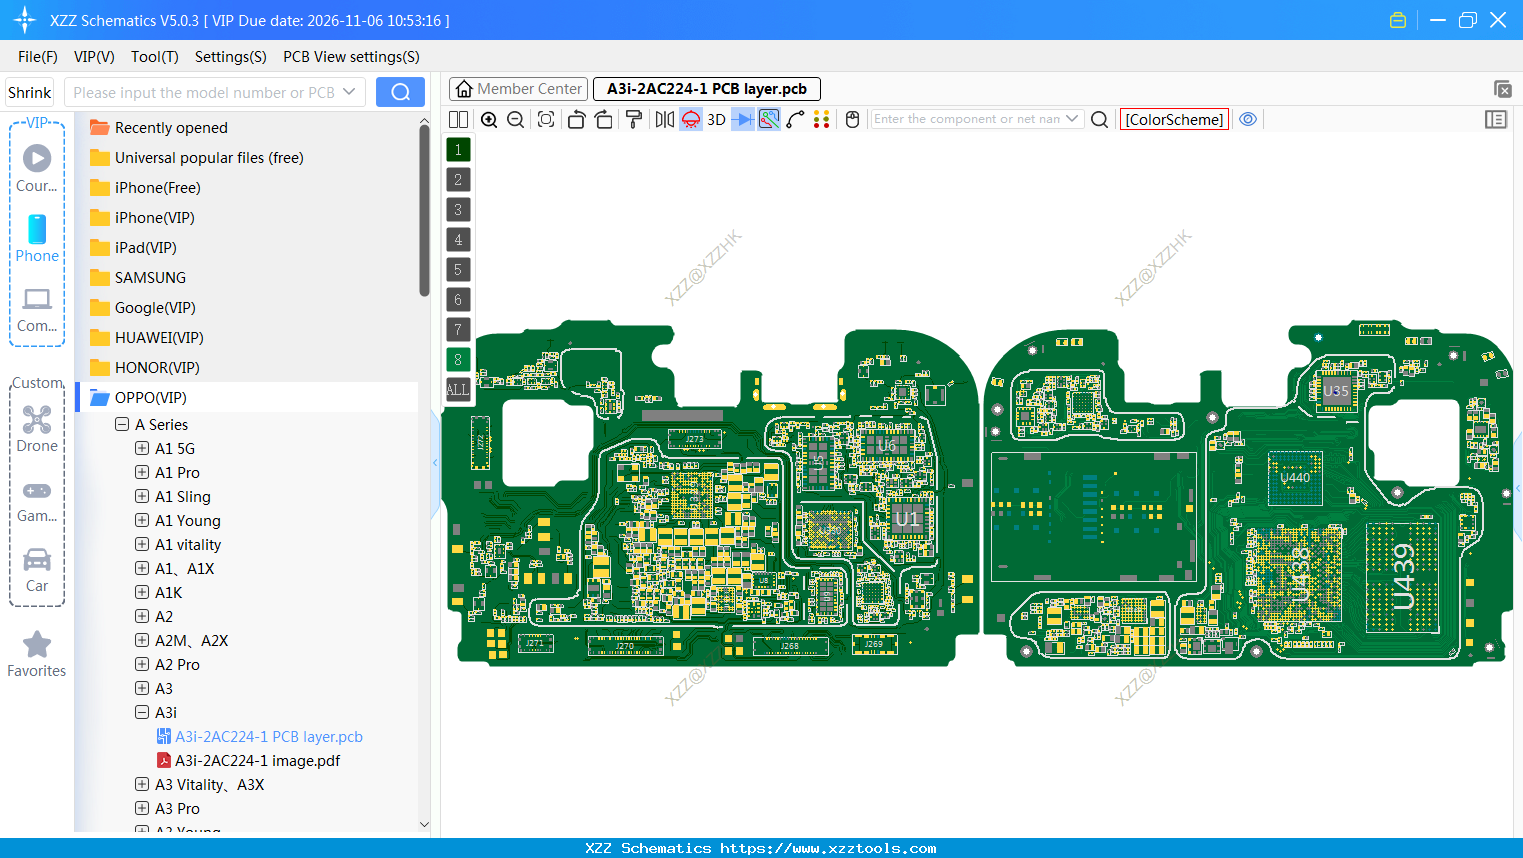Select the ALL layers button

click(457, 389)
